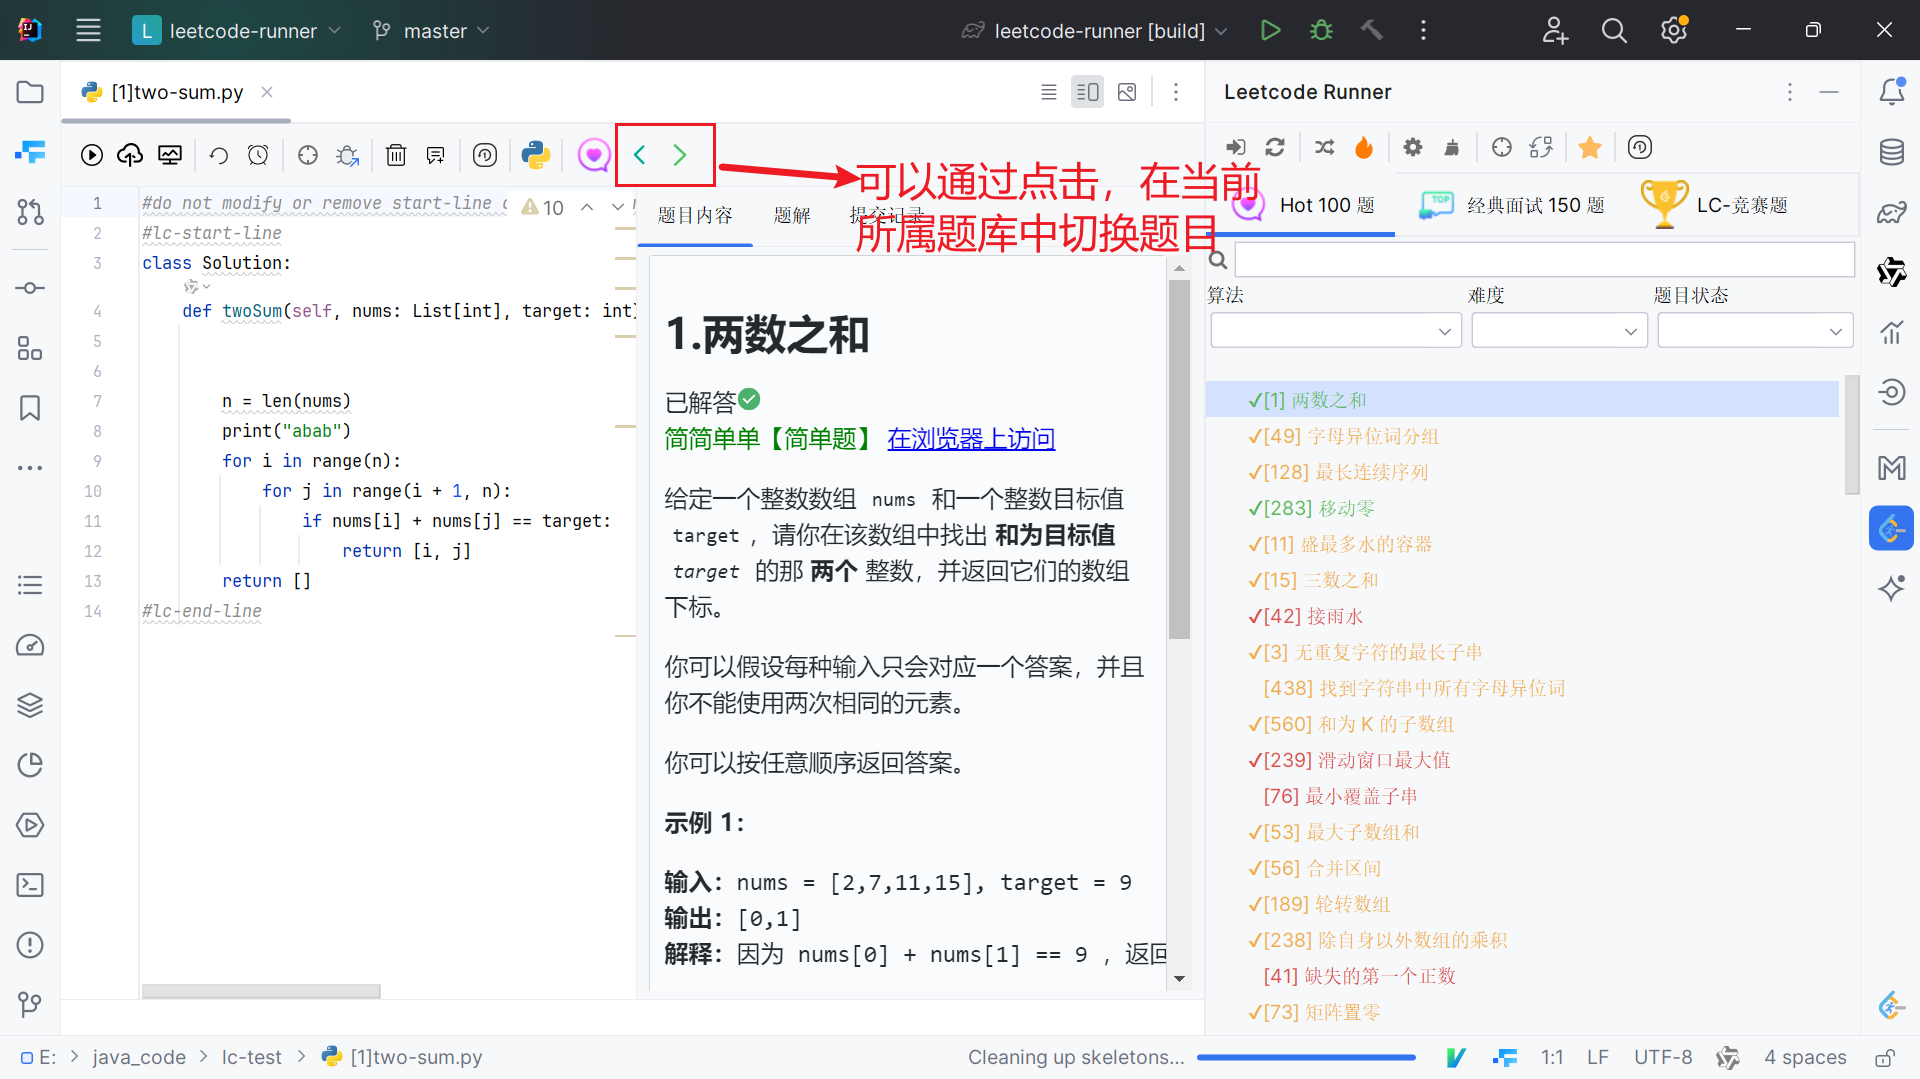Viewport: 1920px width, 1079px height.
Task: Go to next problem arrow
Action: pos(680,155)
